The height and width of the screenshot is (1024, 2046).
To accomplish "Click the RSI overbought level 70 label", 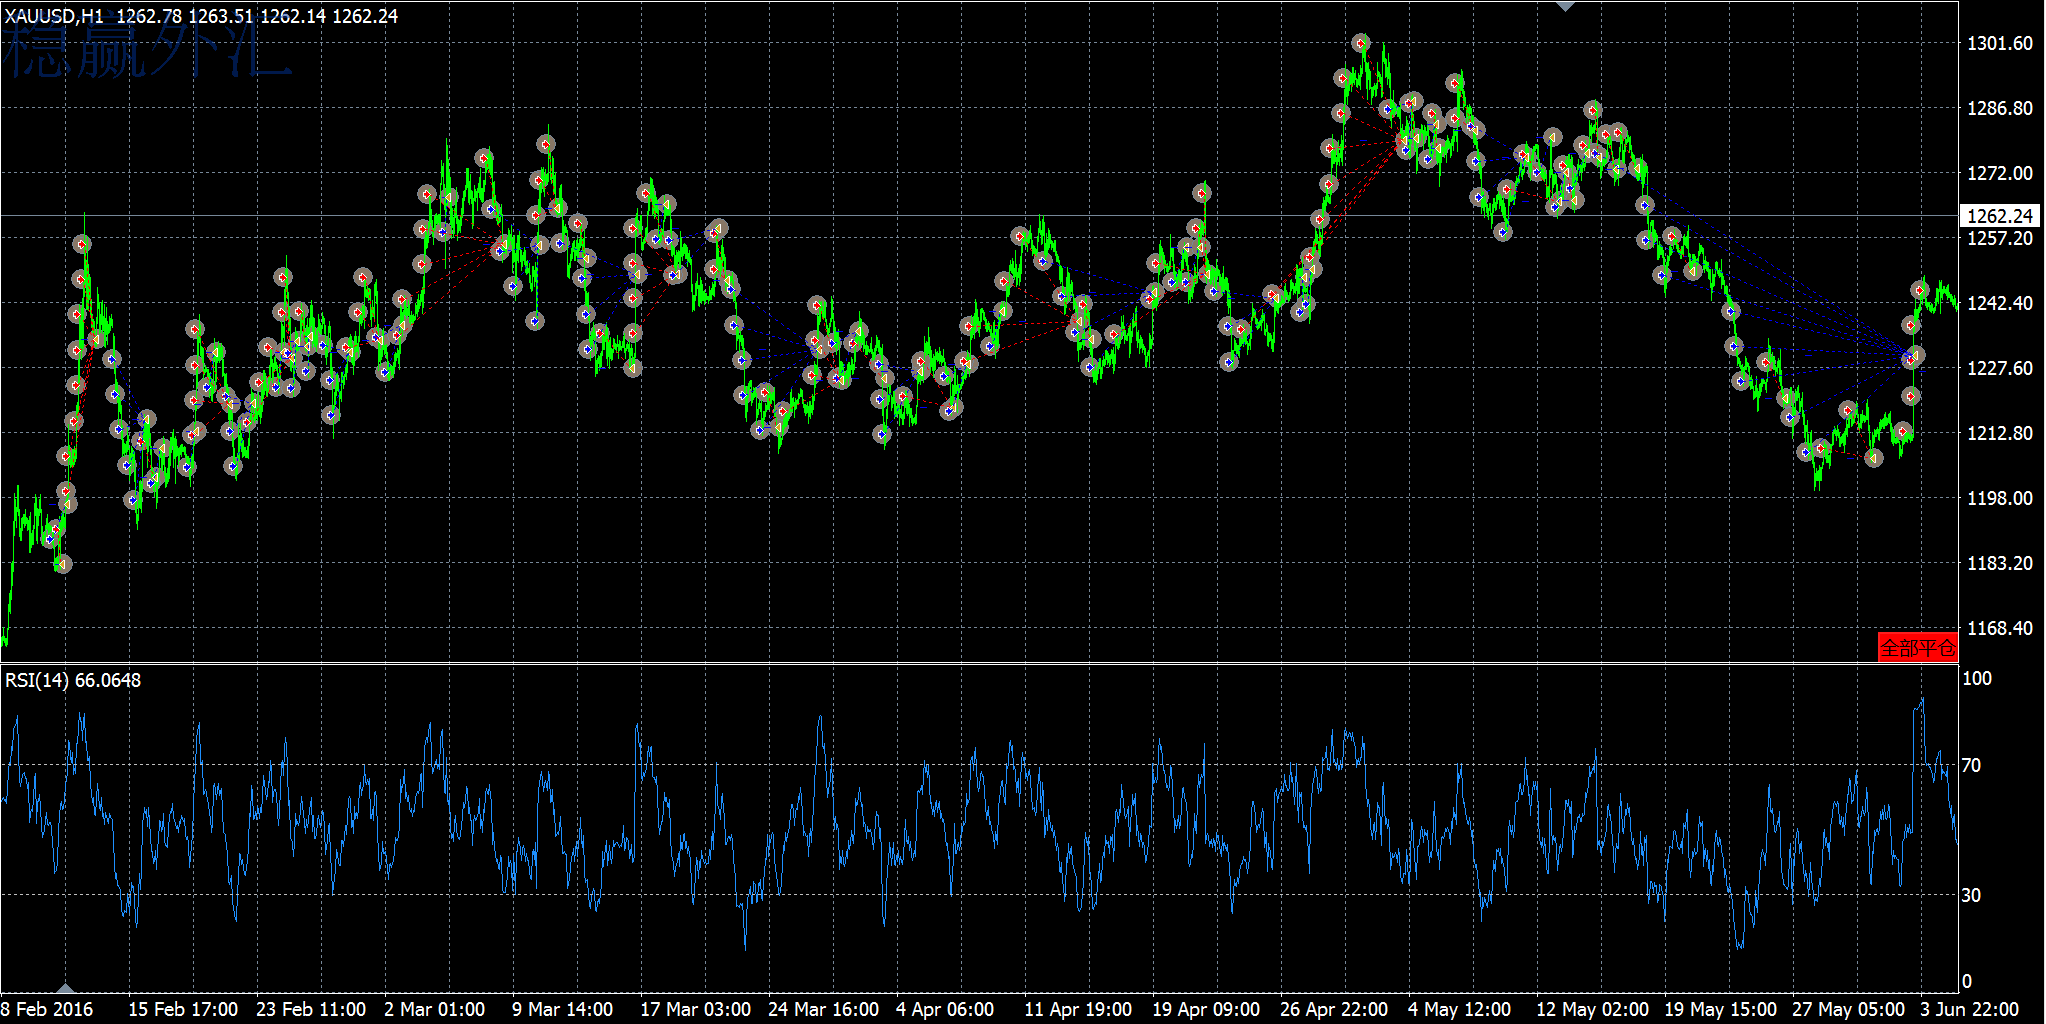I will (1971, 765).
